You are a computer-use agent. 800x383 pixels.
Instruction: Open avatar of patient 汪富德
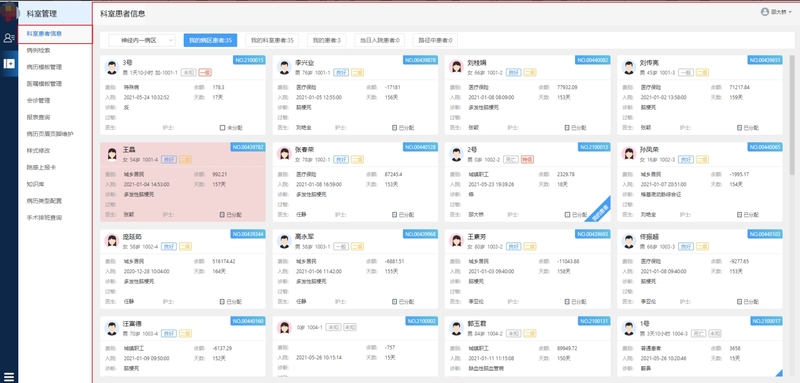coord(112,328)
